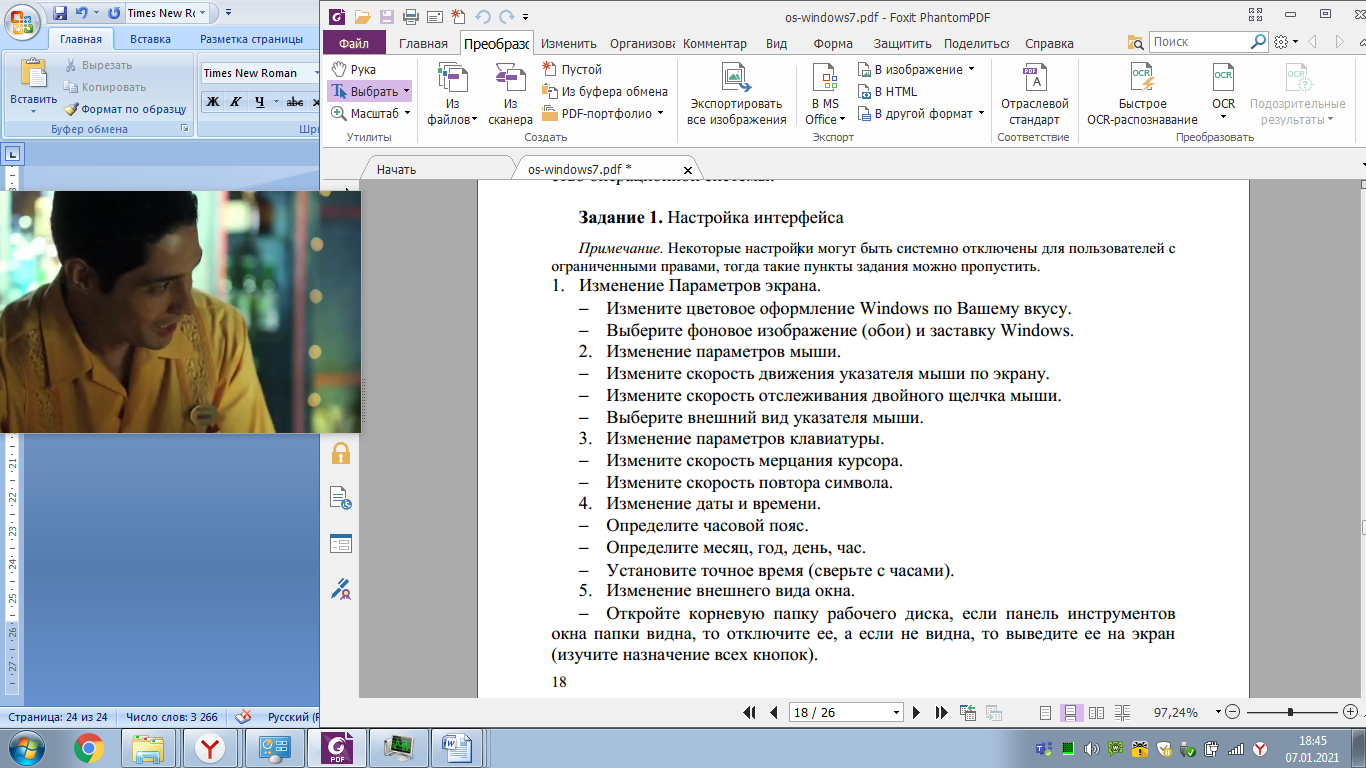
Task: Switch to Комментарий tab in Foxit
Action: coord(715,43)
